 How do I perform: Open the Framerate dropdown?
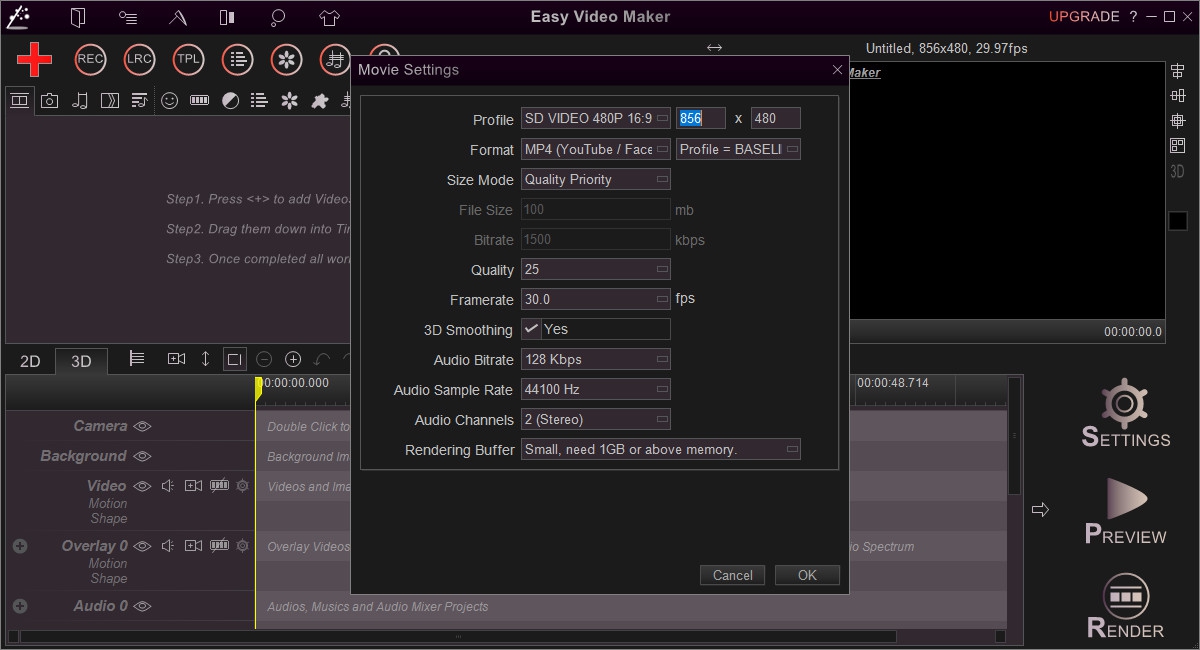(596, 299)
